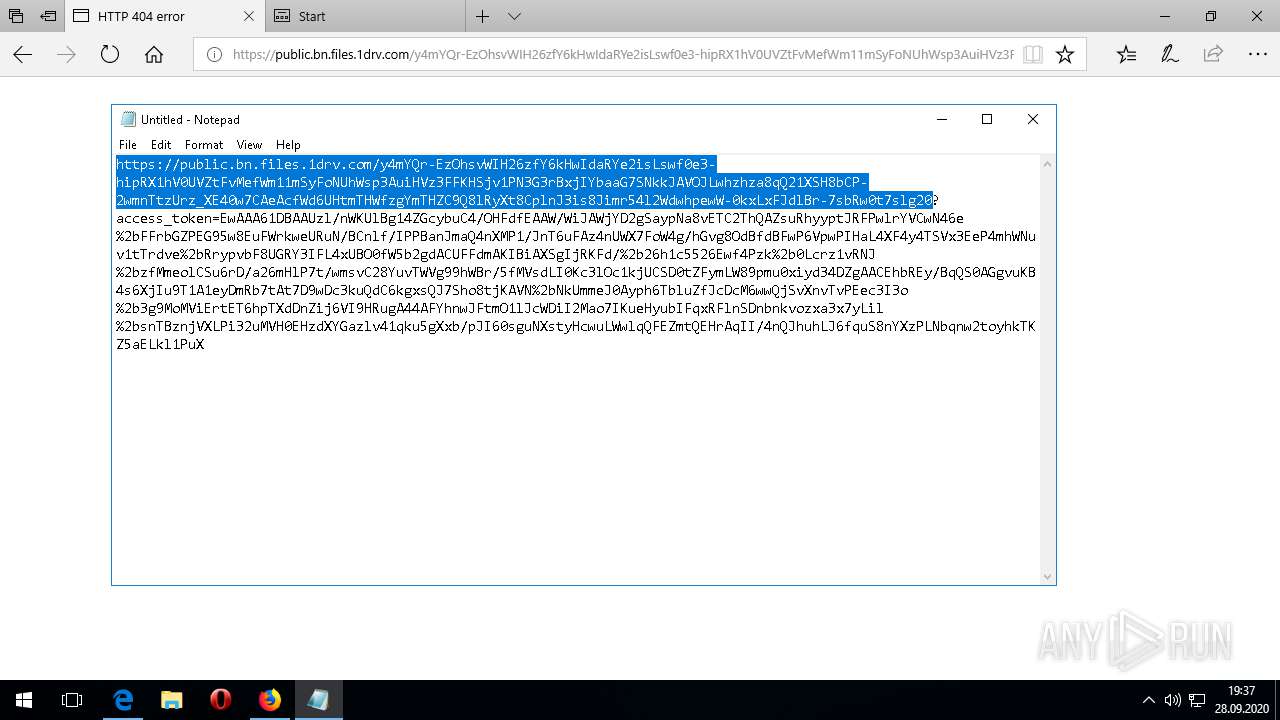
Task: Go forward in Edge browser
Action: (x=66, y=55)
